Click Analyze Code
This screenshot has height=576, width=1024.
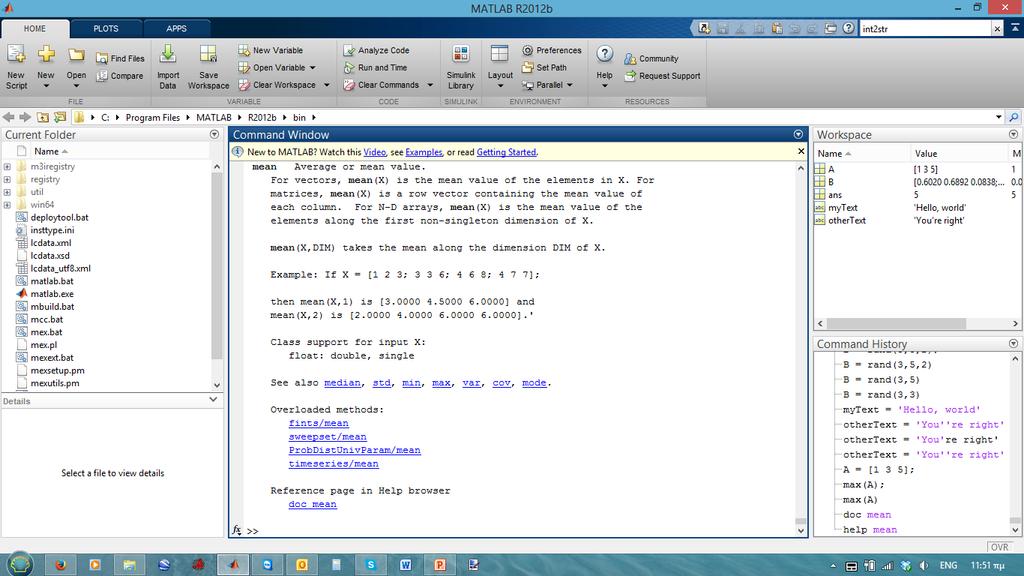pyautogui.click(x=376, y=50)
